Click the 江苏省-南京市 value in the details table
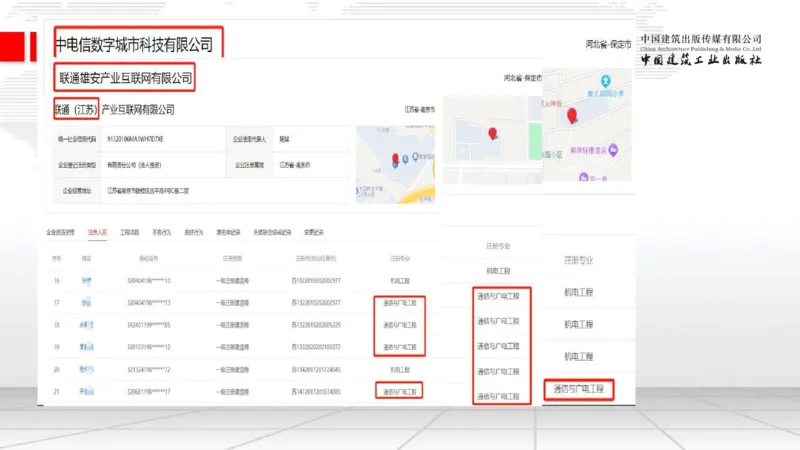This screenshot has width=800, height=450. 294,165
